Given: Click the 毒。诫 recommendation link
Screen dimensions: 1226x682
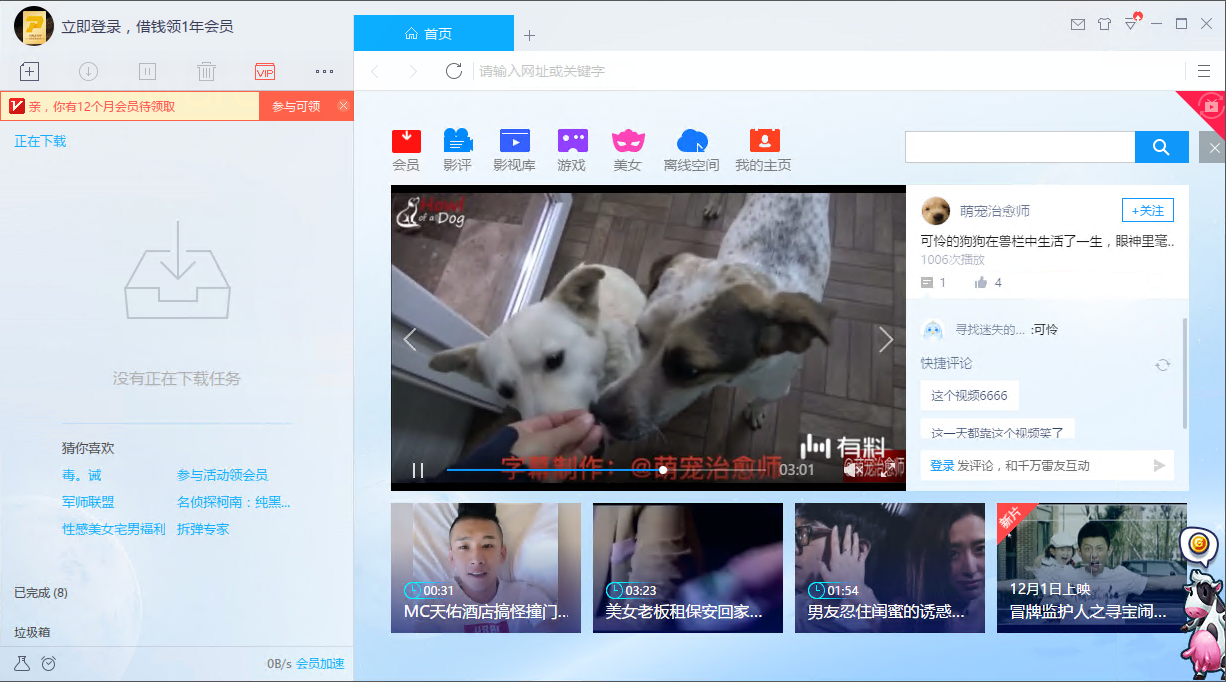Looking at the screenshot, I should coord(82,475).
